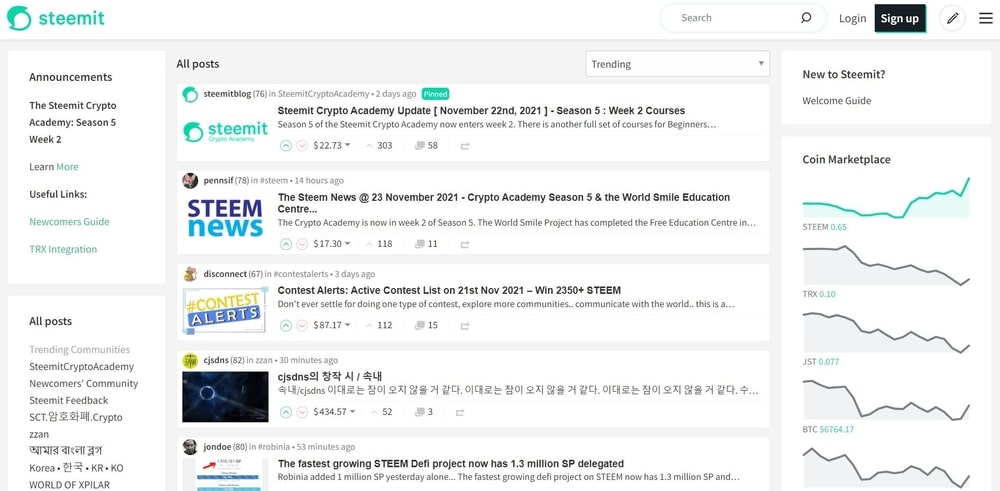Open comments icon showing 3
1000x491 pixels.
pyautogui.click(x=420, y=412)
